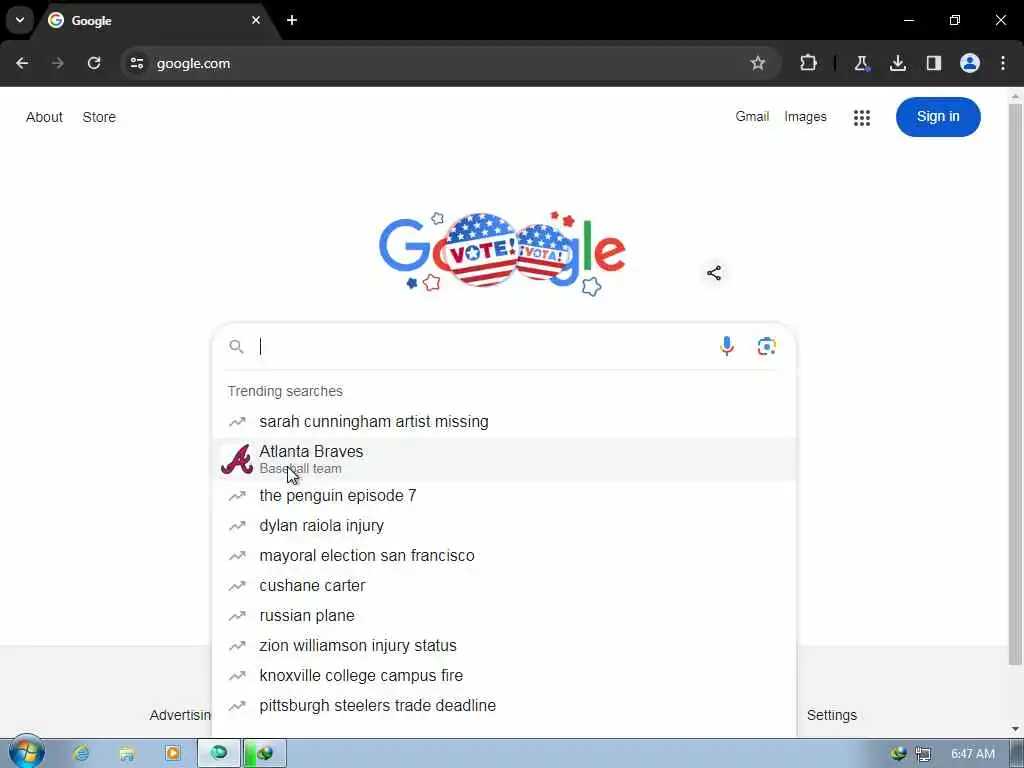Open site information icon in address bar

(x=136, y=63)
